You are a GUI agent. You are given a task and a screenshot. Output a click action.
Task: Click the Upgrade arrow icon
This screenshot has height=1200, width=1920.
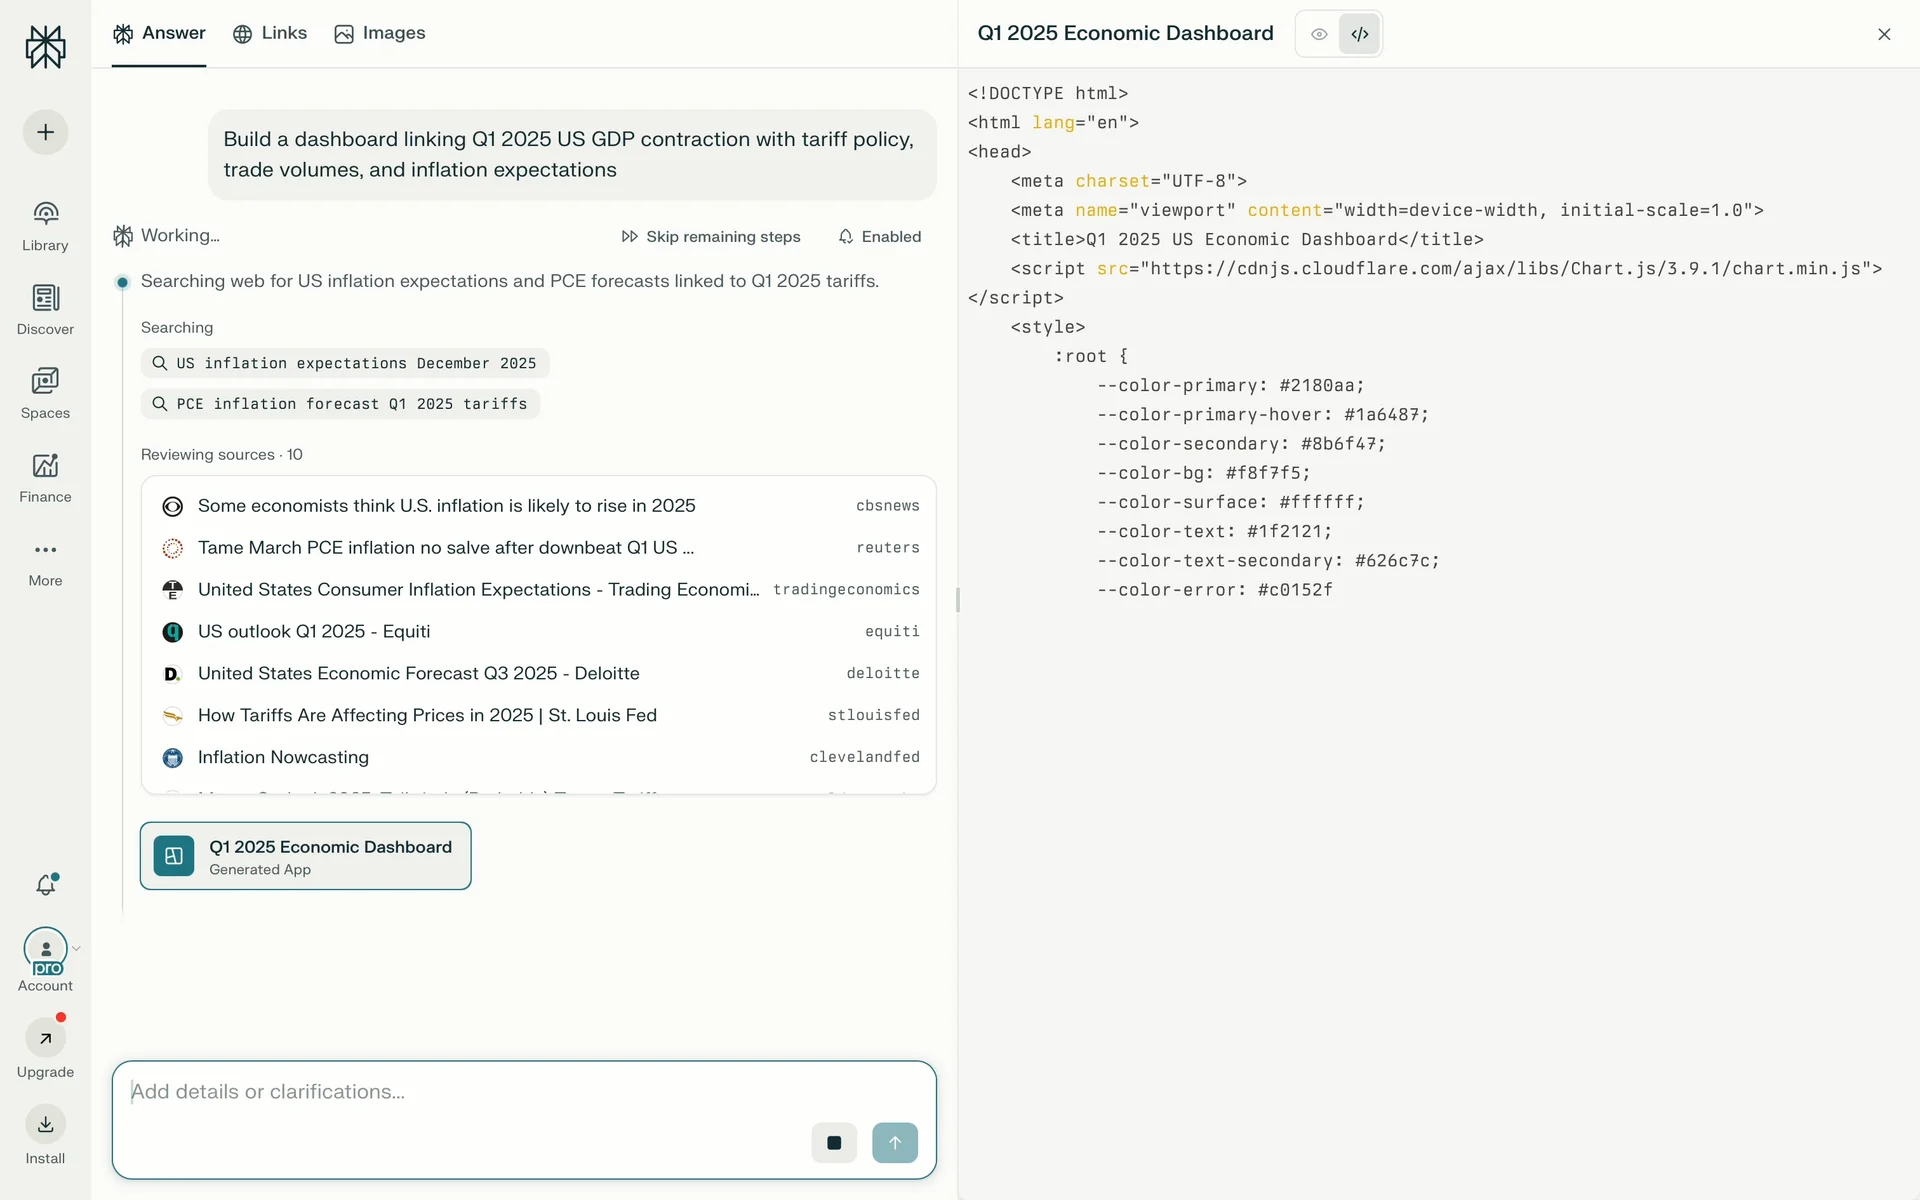coord(45,1038)
